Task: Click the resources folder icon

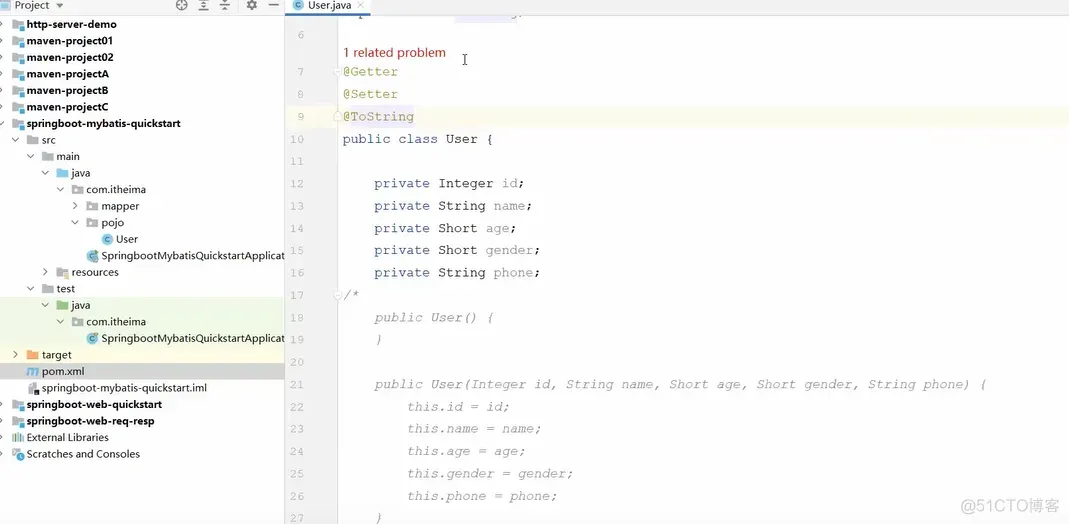Action: [x=62, y=272]
